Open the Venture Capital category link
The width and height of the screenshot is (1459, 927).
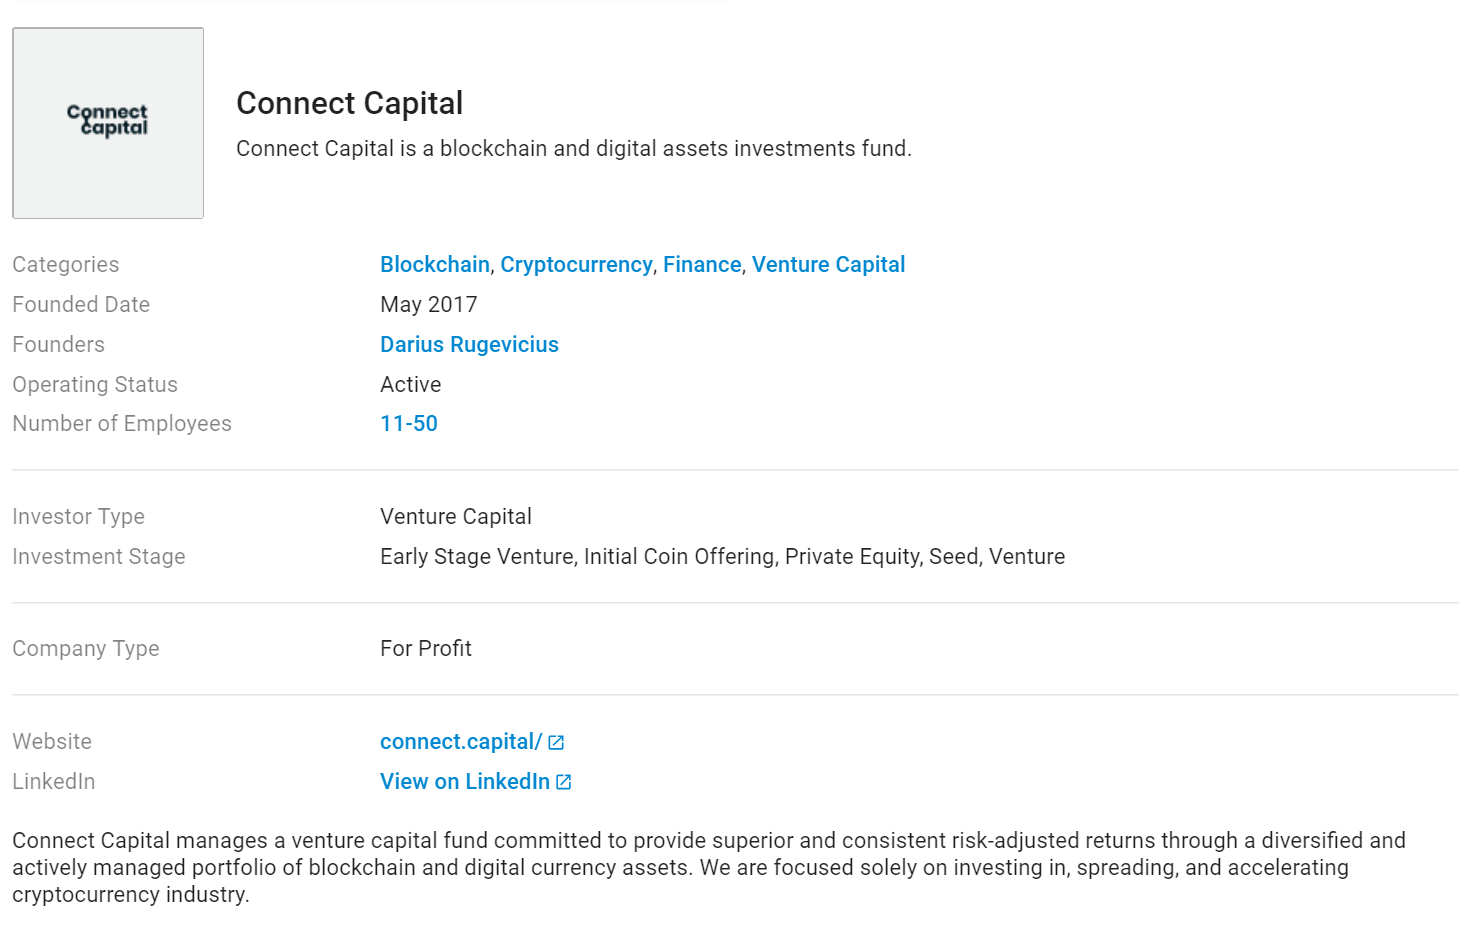coord(828,264)
